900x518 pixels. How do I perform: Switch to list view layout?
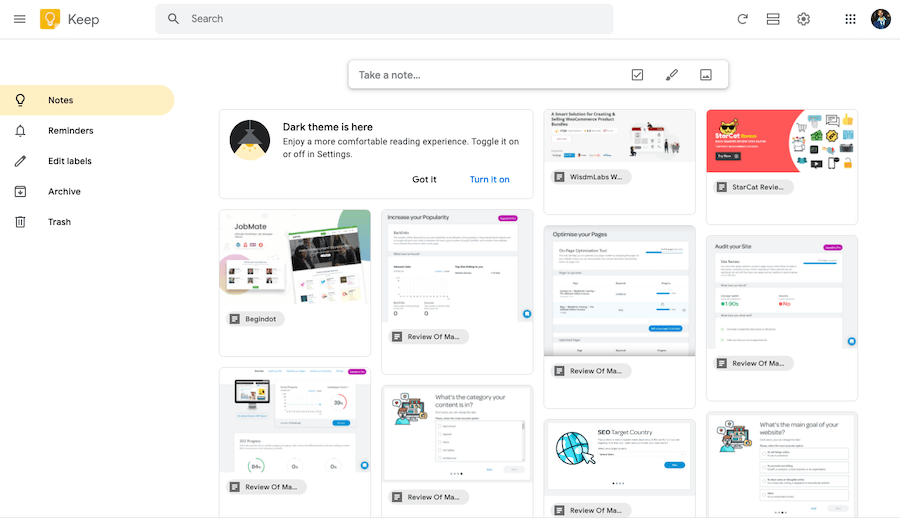tap(773, 19)
